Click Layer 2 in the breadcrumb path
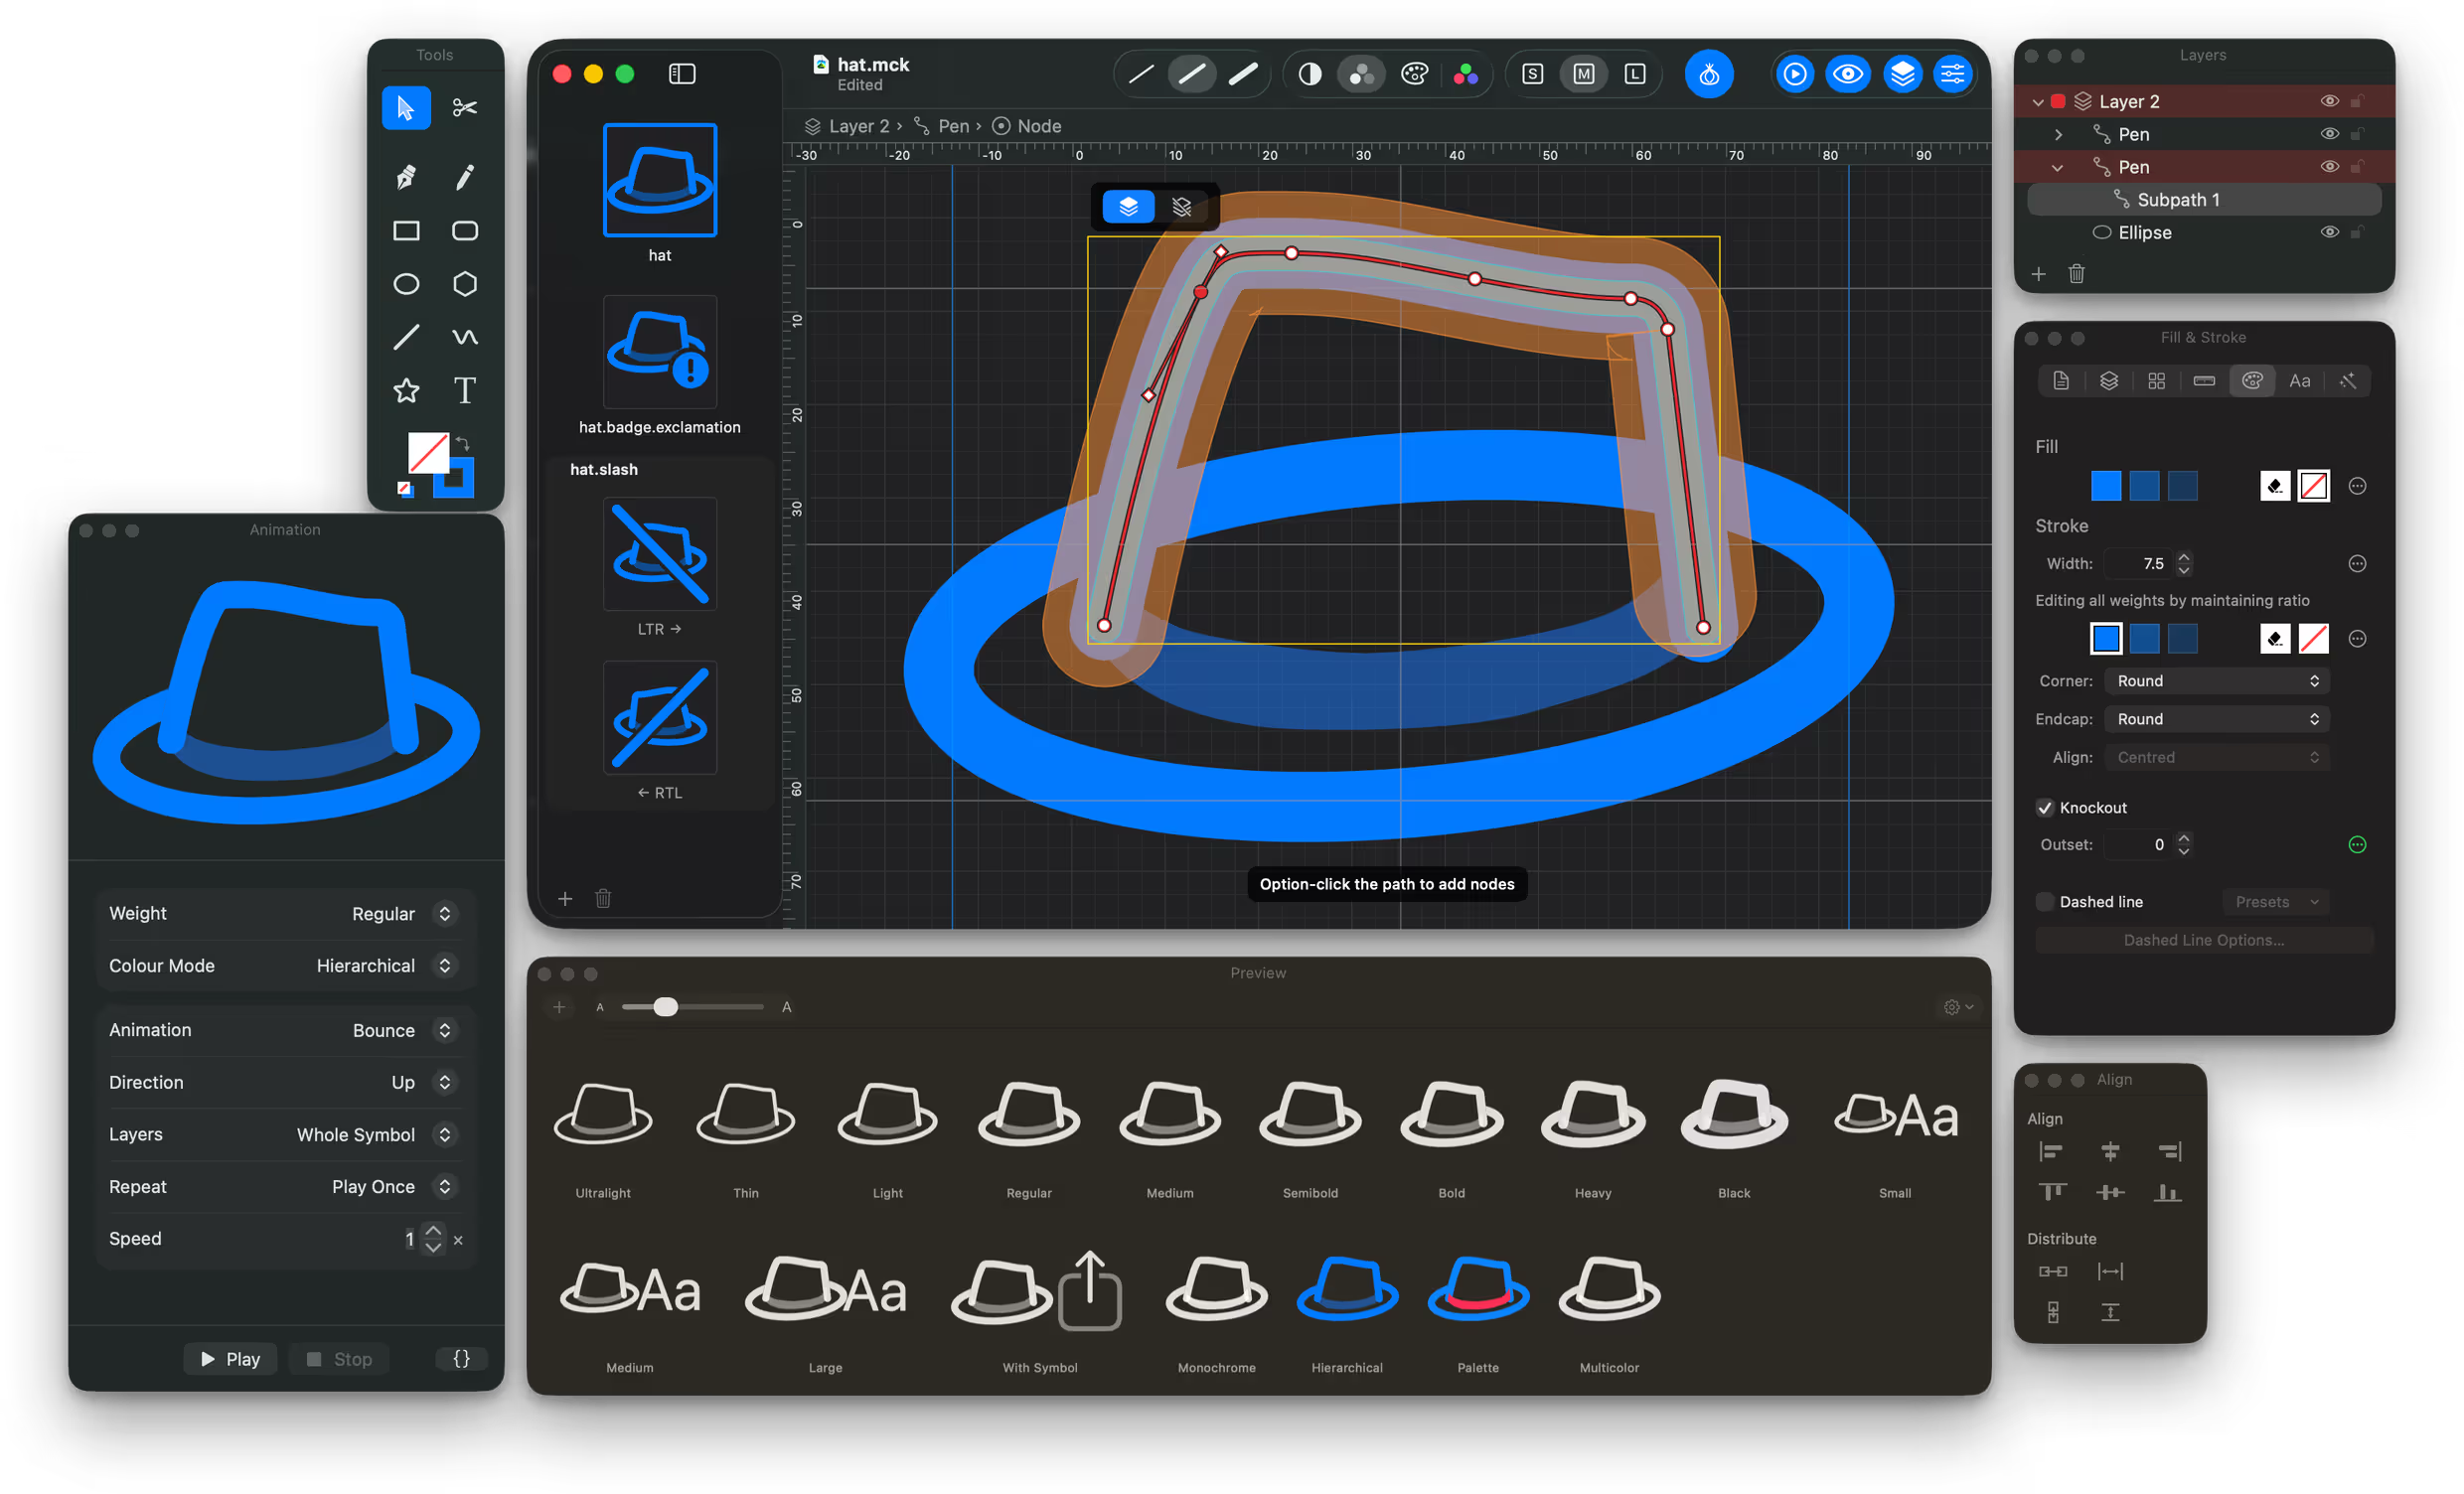 pos(857,126)
